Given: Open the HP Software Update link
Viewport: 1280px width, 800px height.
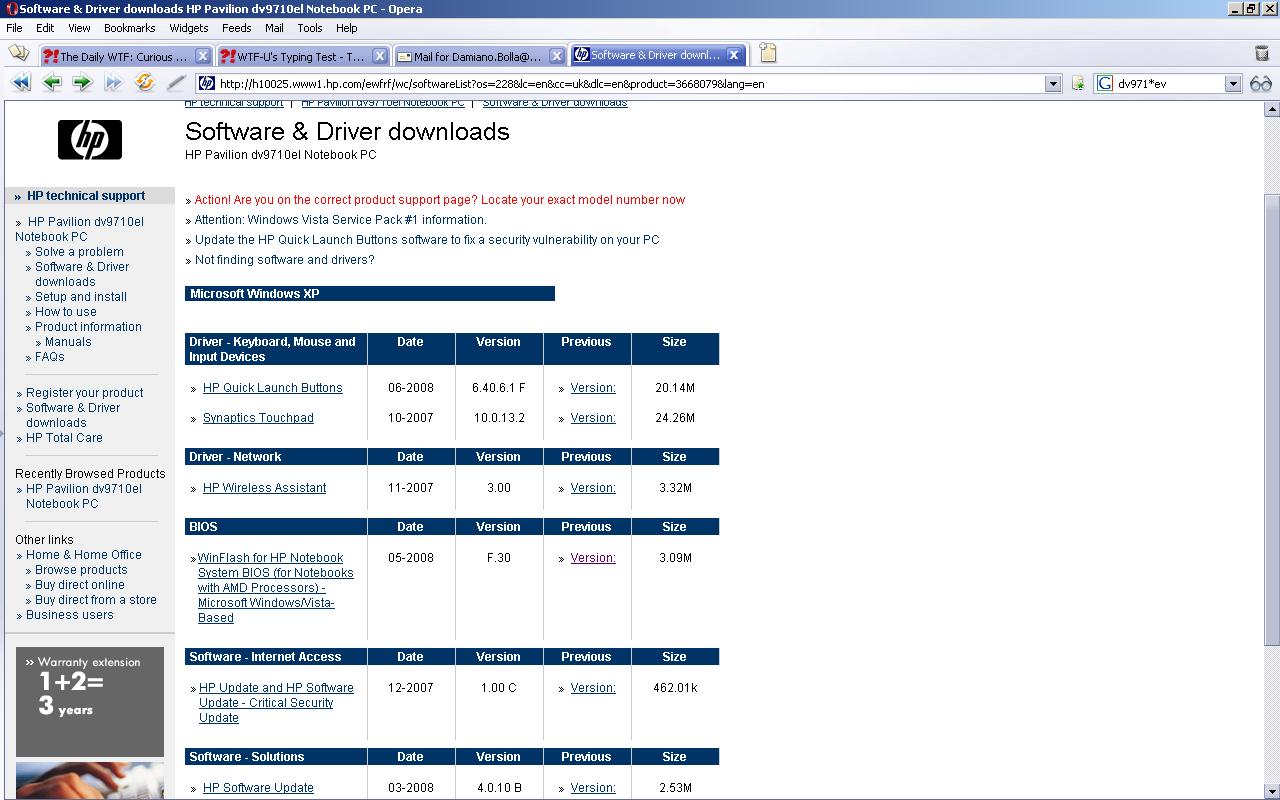Looking at the screenshot, I should [x=258, y=788].
